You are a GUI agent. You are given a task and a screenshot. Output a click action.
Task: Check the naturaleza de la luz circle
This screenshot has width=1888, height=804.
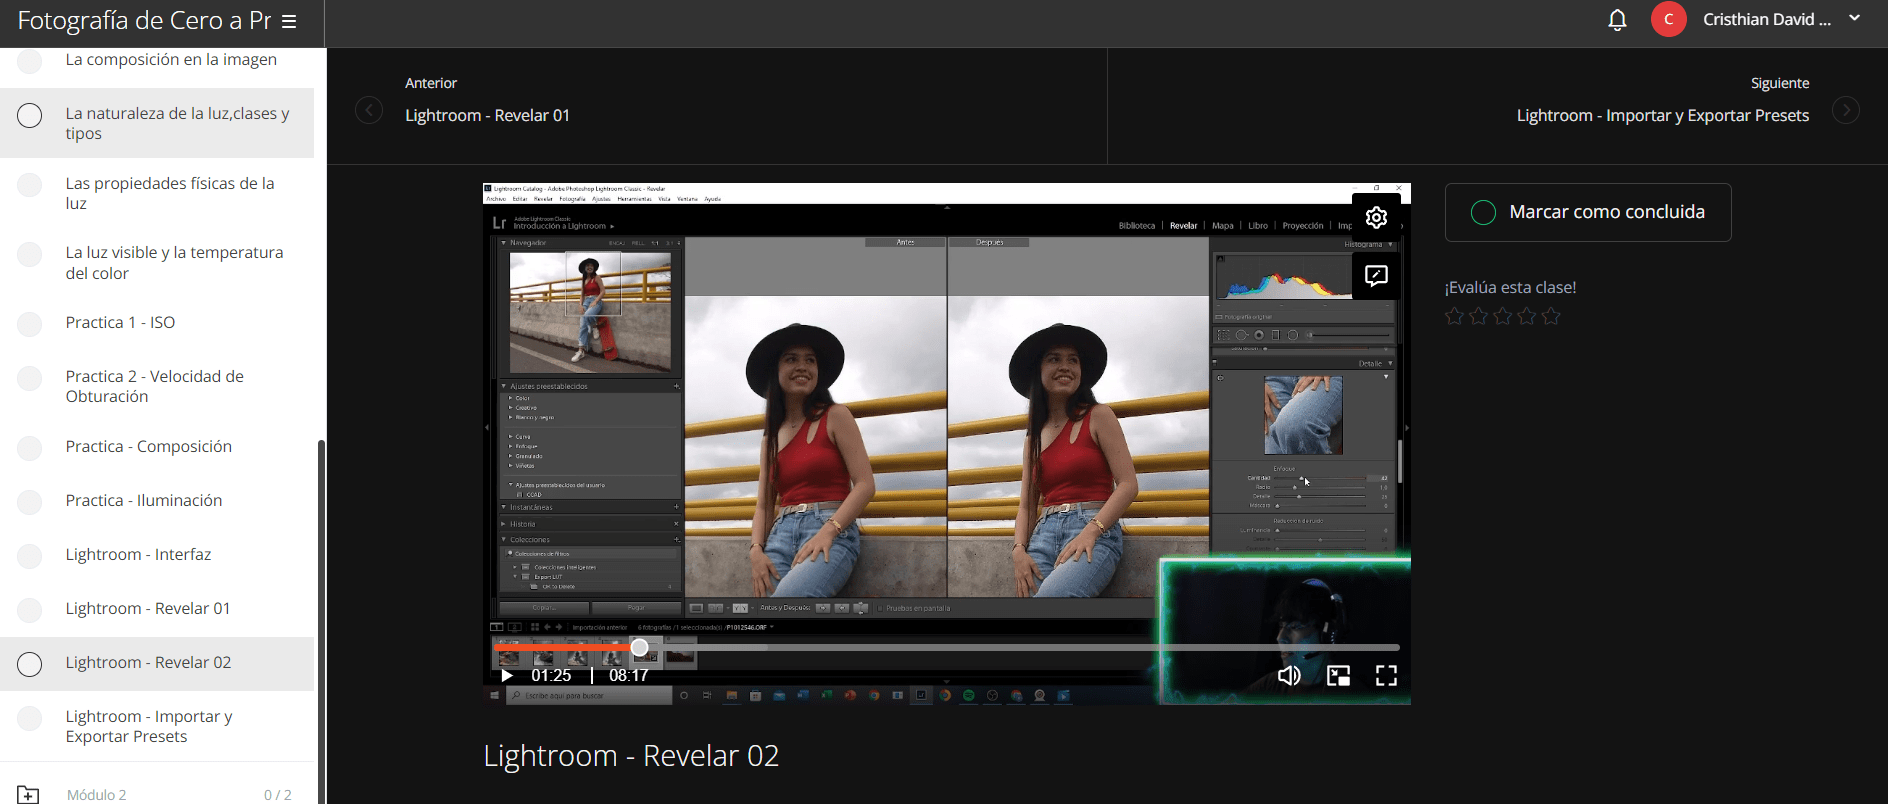[x=30, y=116]
